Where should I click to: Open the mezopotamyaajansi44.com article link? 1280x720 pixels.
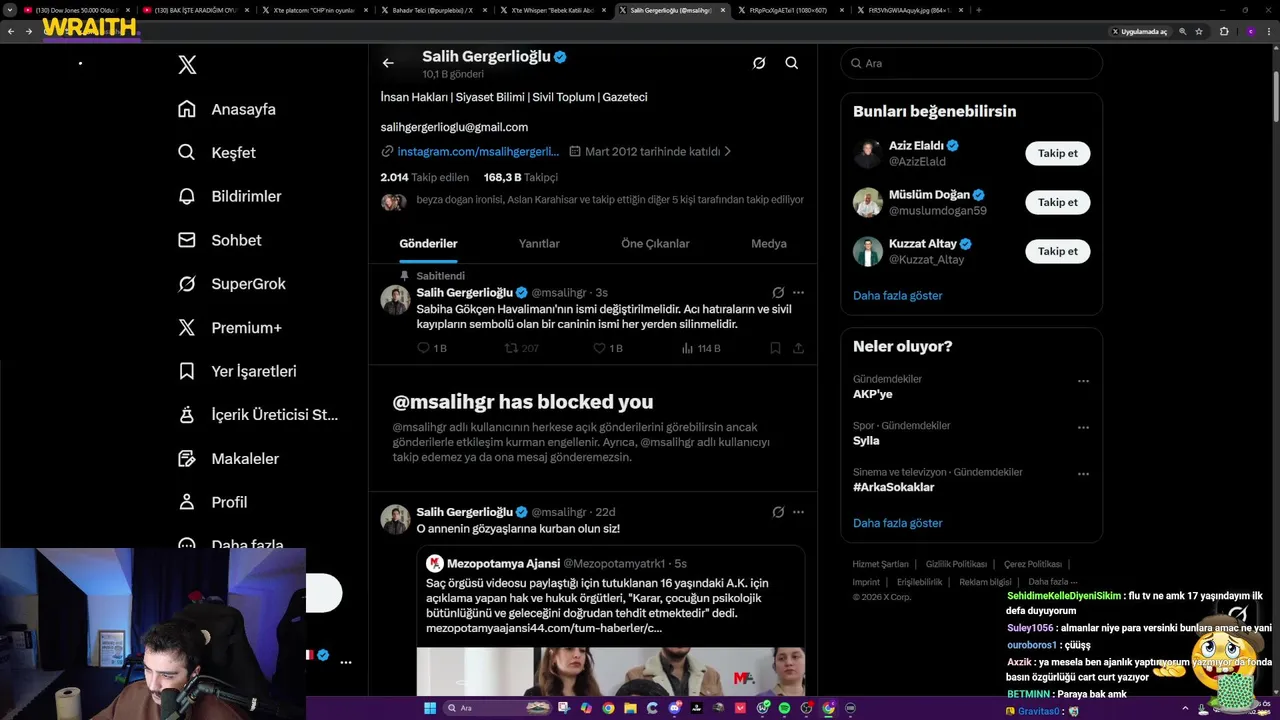(544, 628)
